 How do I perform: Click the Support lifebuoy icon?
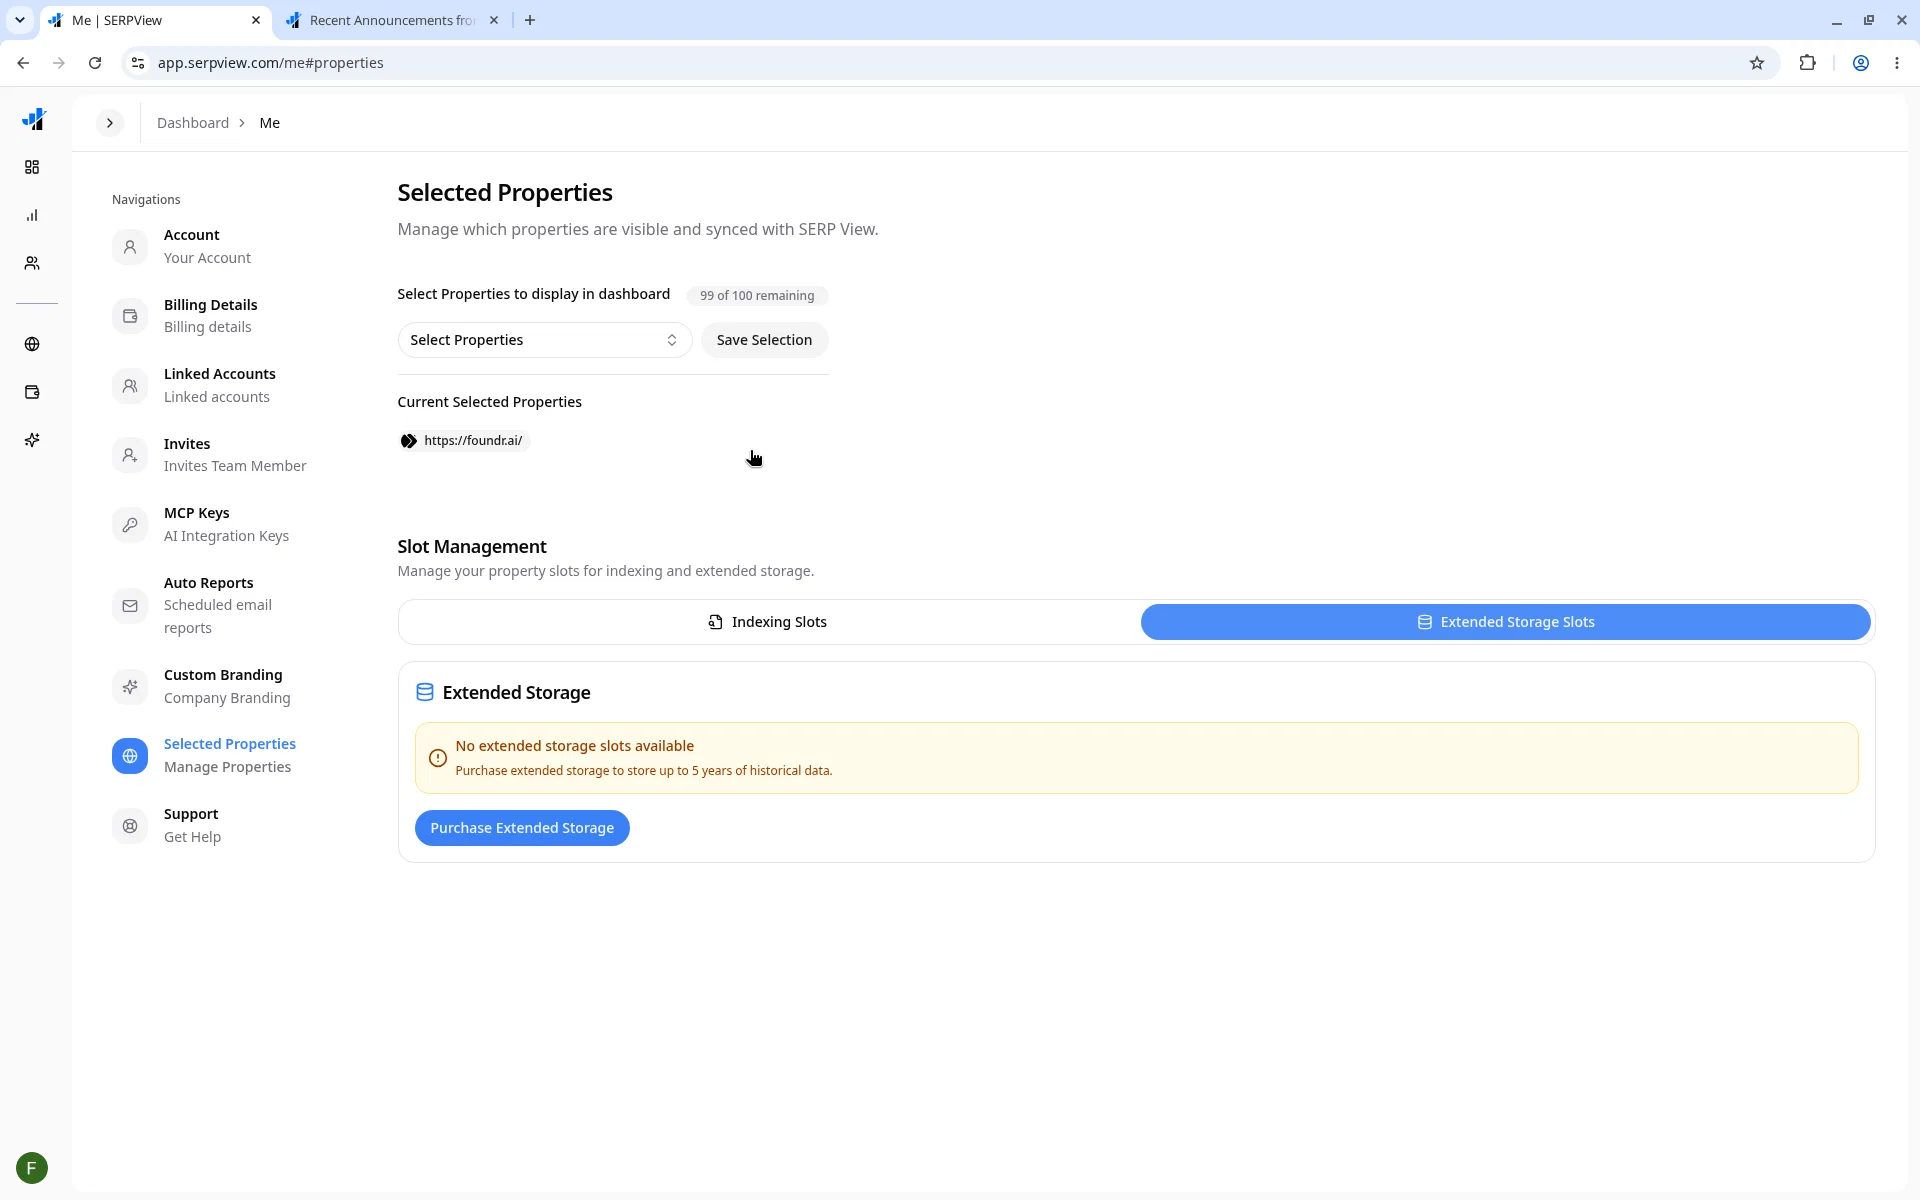pos(130,826)
